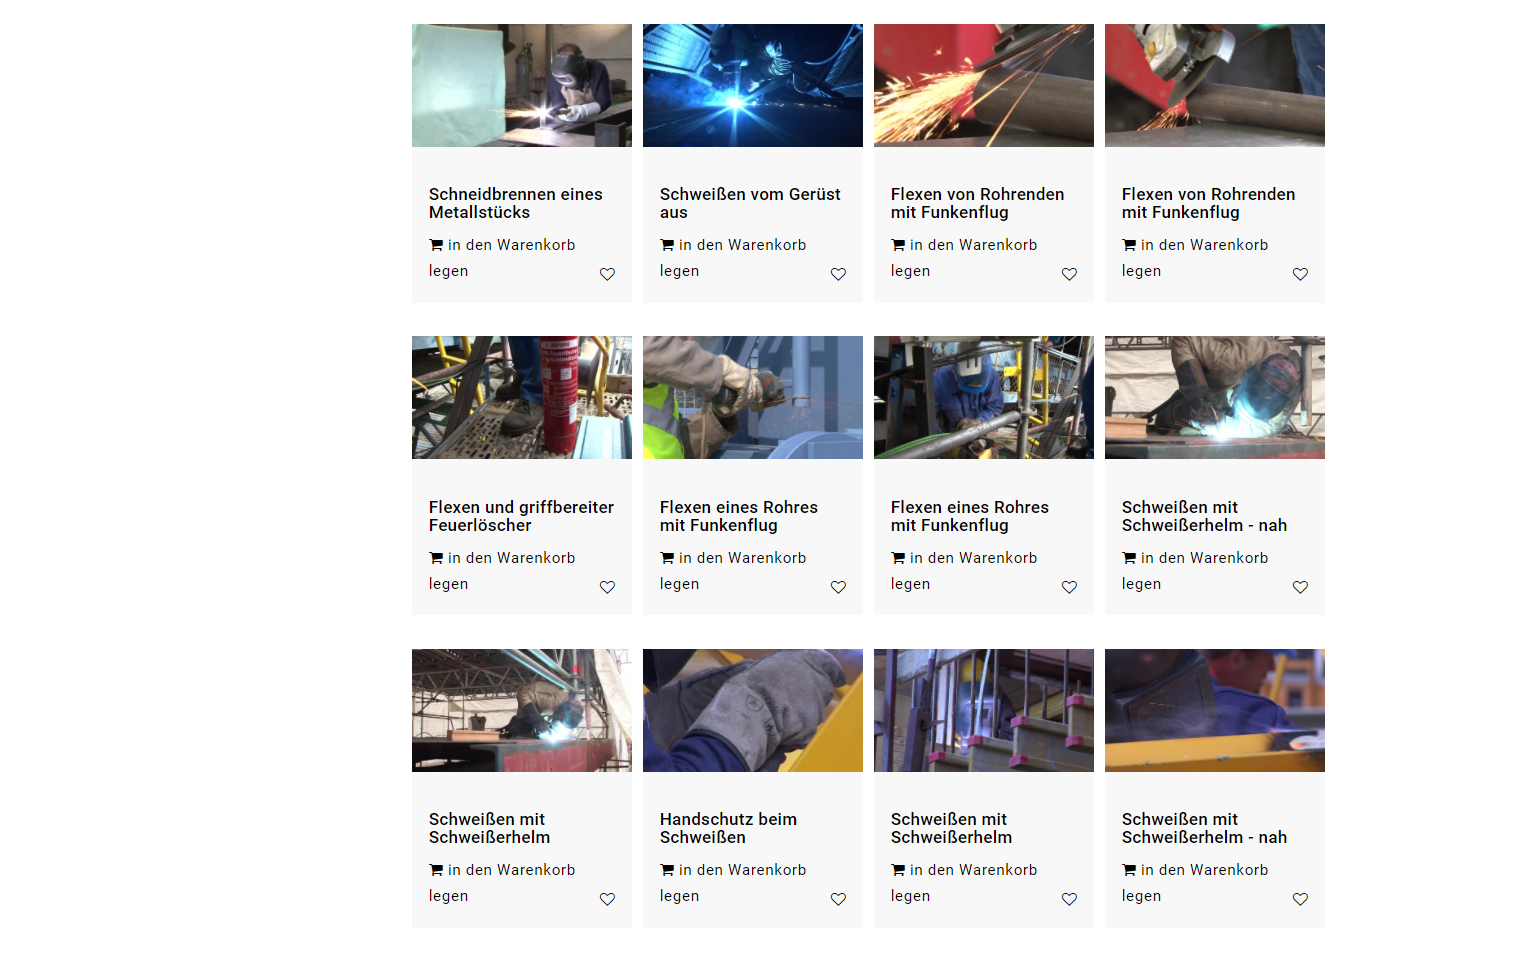Click cart icon under 'Schneidbrennen eines Metallstücks'
Screen dimensions: 1521x955
[436, 245]
